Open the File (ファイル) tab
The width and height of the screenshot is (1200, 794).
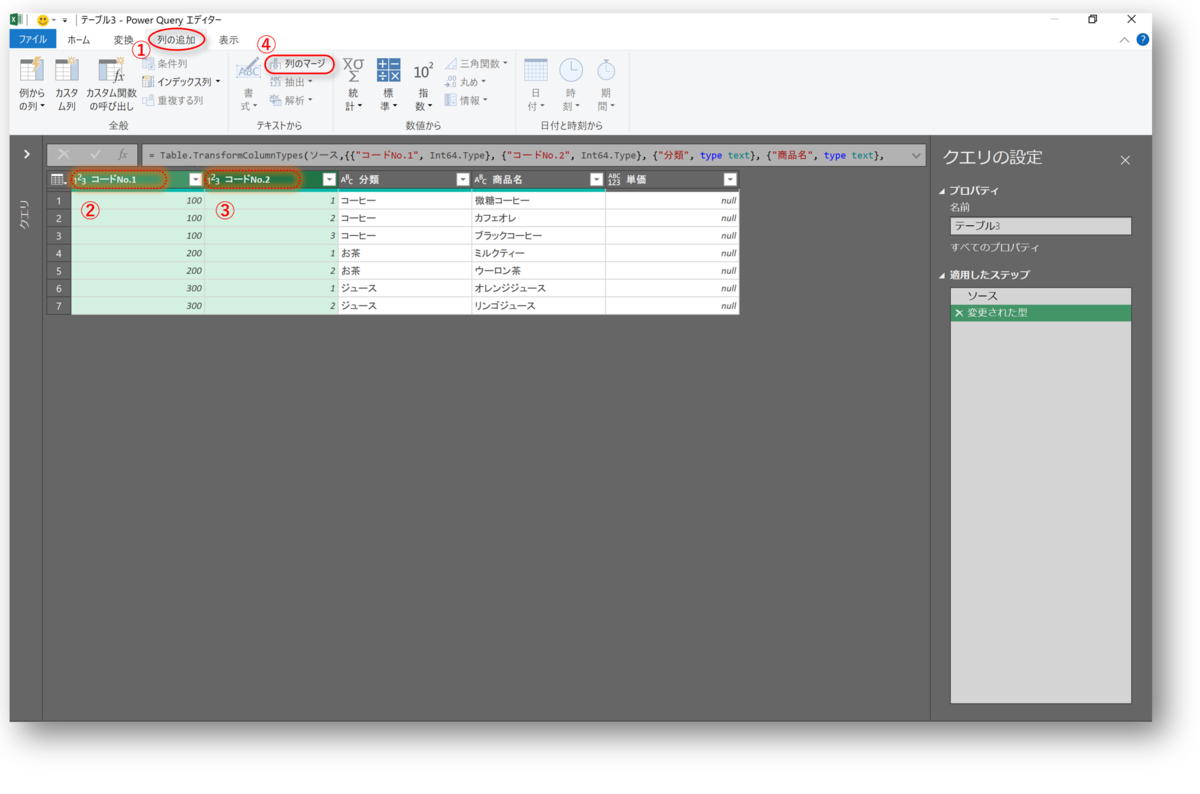(32, 40)
